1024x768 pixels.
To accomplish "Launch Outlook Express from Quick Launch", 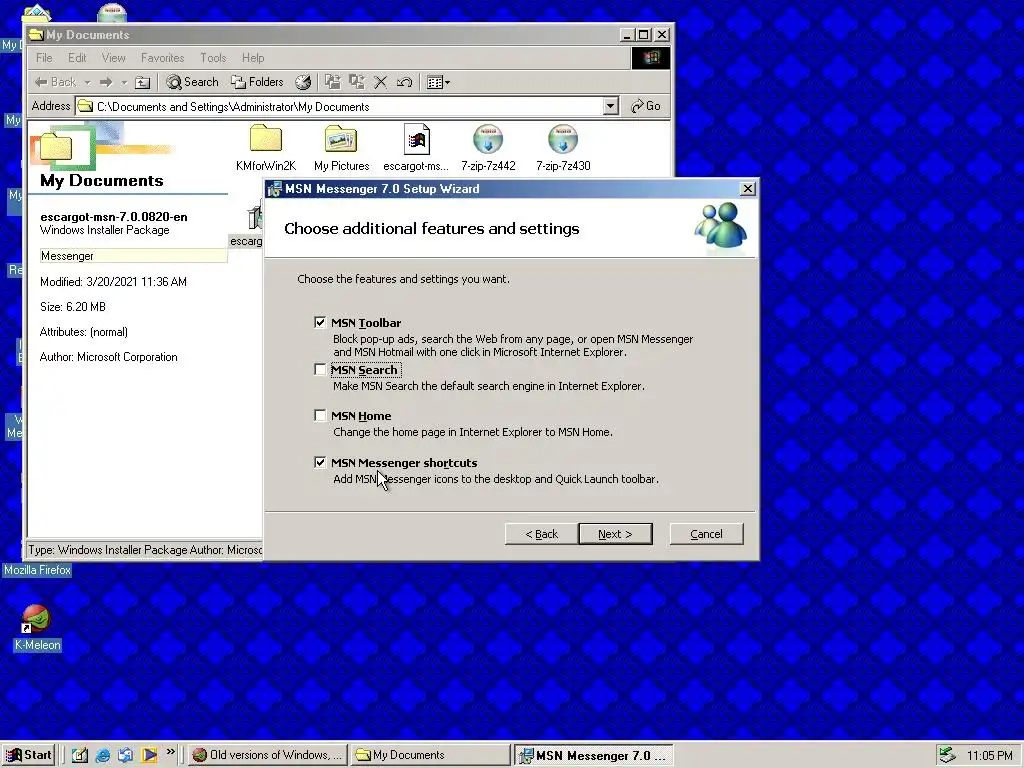I will [125, 755].
